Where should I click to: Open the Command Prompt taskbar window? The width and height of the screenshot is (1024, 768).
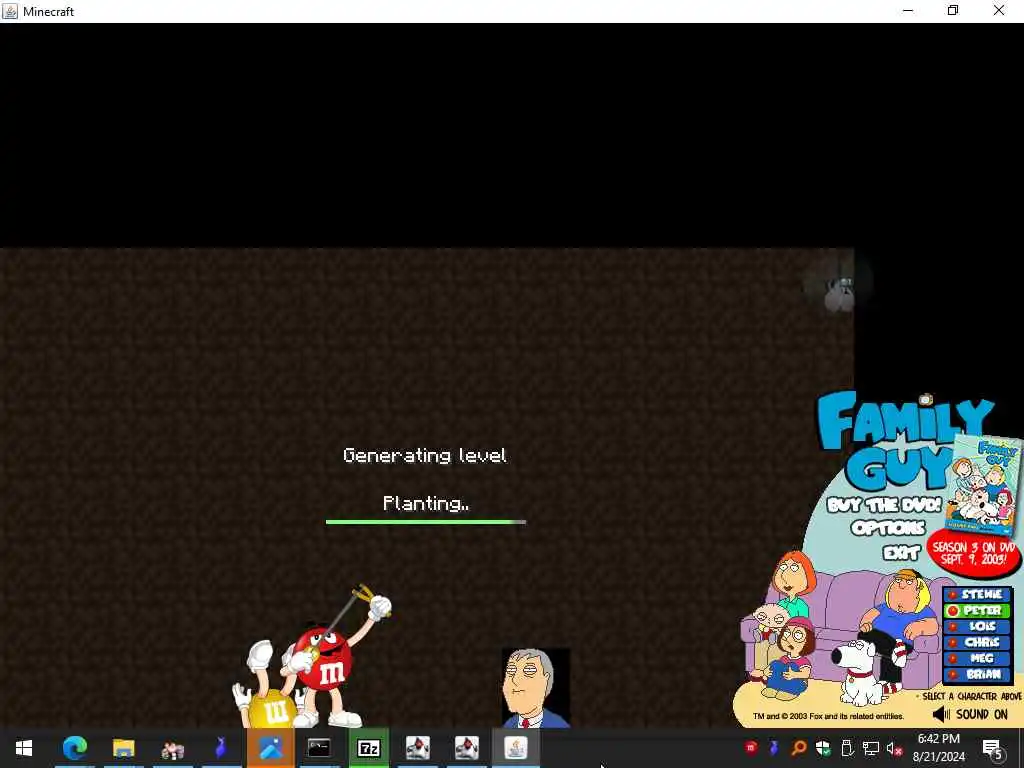(x=319, y=748)
